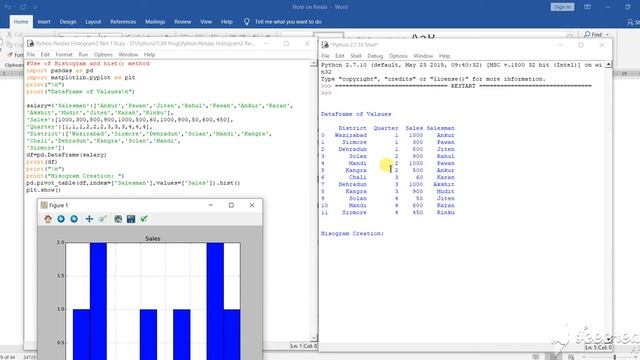Click pd.pivot_table line in editor

(x=133, y=183)
